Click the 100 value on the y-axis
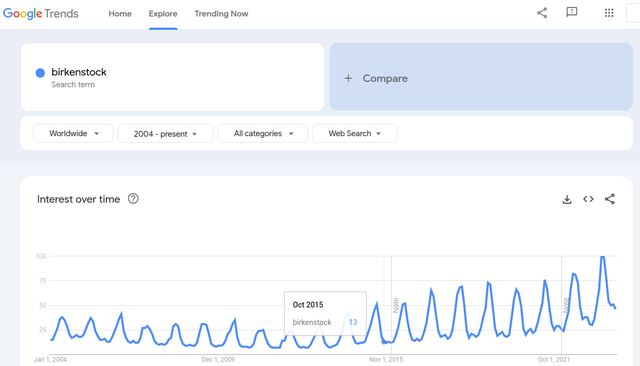Viewport: 640px width, 366px height. pyautogui.click(x=41, y=256)
